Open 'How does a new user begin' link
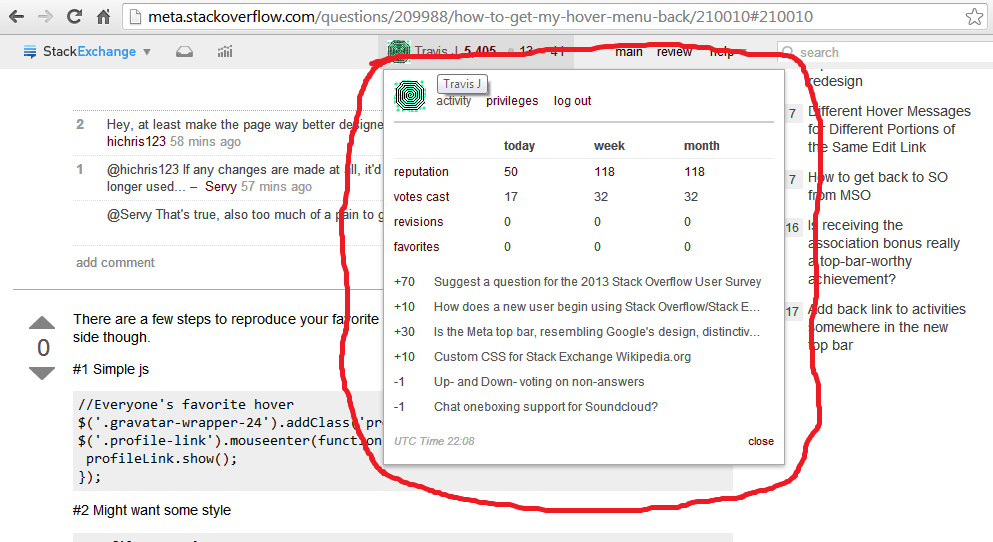The width and height of the screenshot is (993, 542). [597, 306]
